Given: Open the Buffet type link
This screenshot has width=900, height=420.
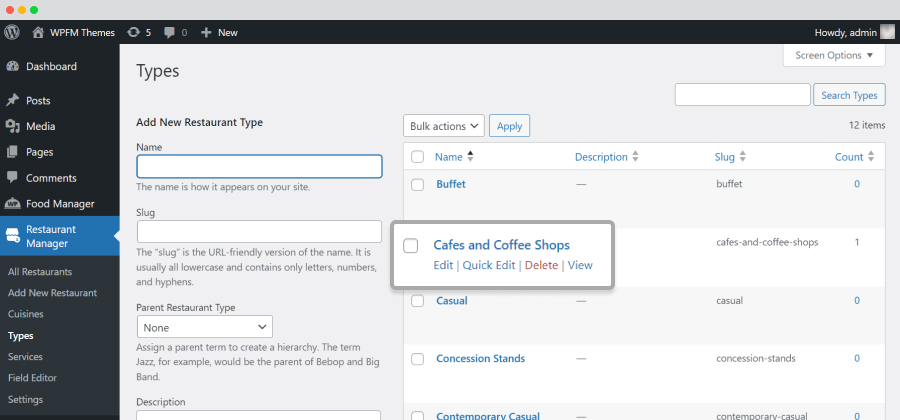Looking at the screenshot, I should [451, 184].
